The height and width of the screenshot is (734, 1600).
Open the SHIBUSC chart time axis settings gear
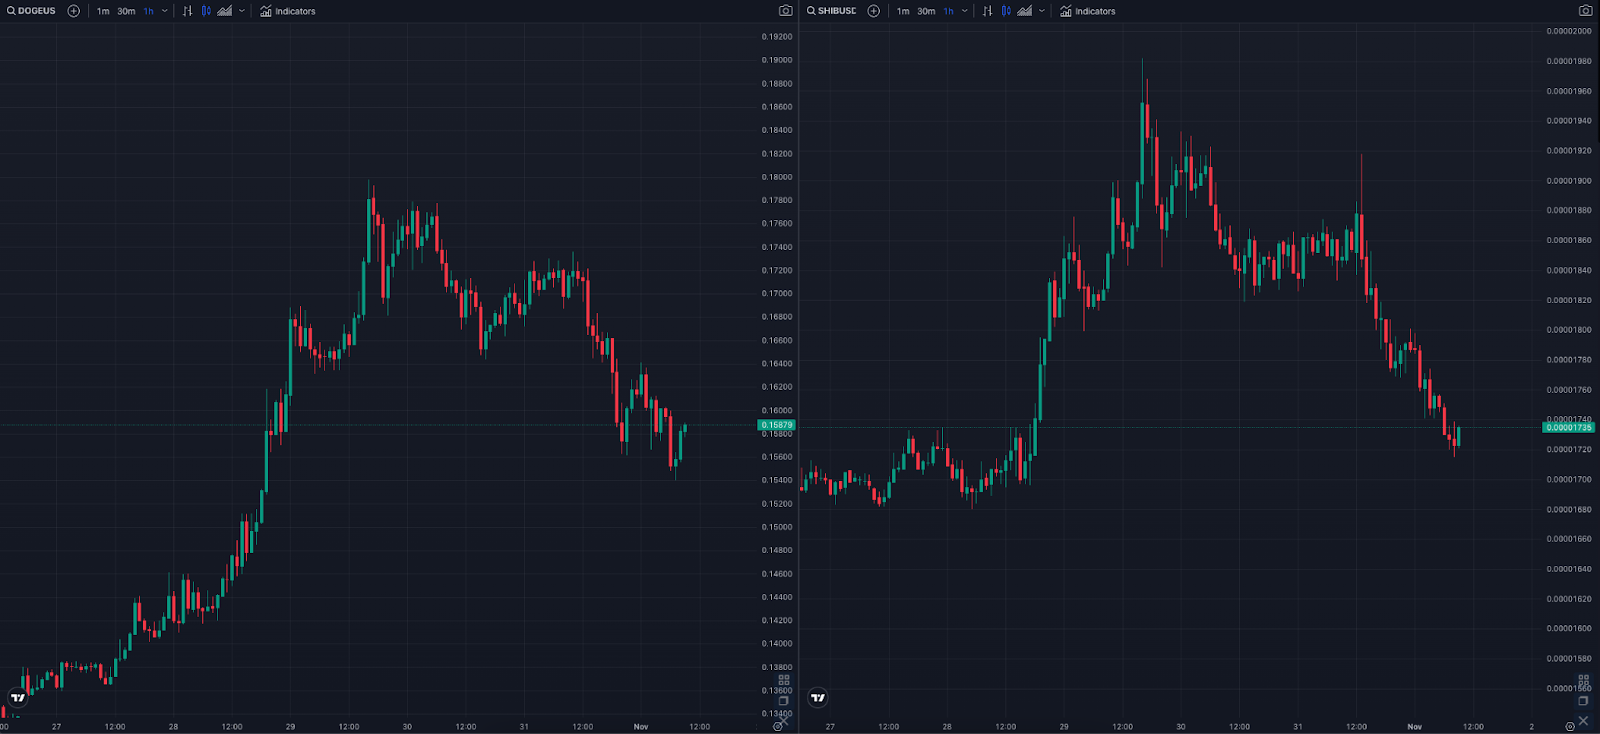[x=1570, y=727]
